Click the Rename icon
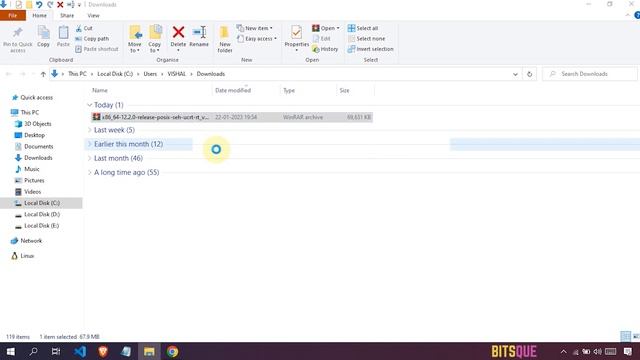The height and width of the screenshot is (360, 640). point(199,33)
